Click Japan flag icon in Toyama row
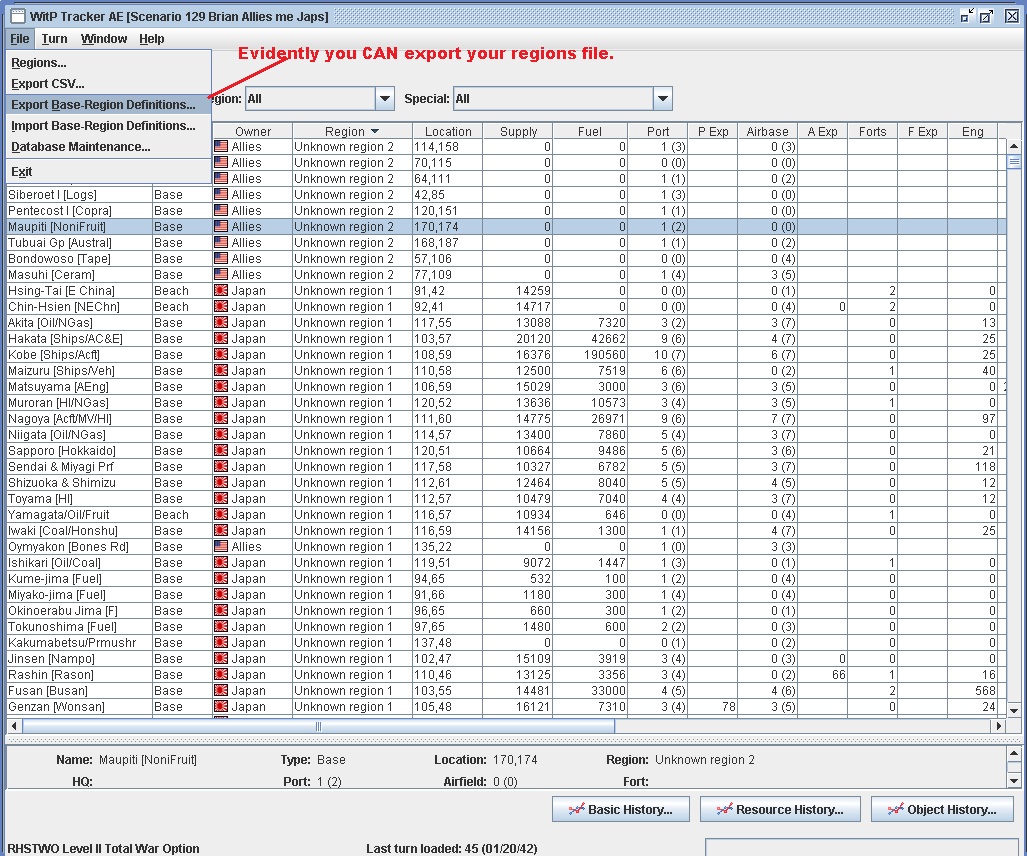 point(221,498)
